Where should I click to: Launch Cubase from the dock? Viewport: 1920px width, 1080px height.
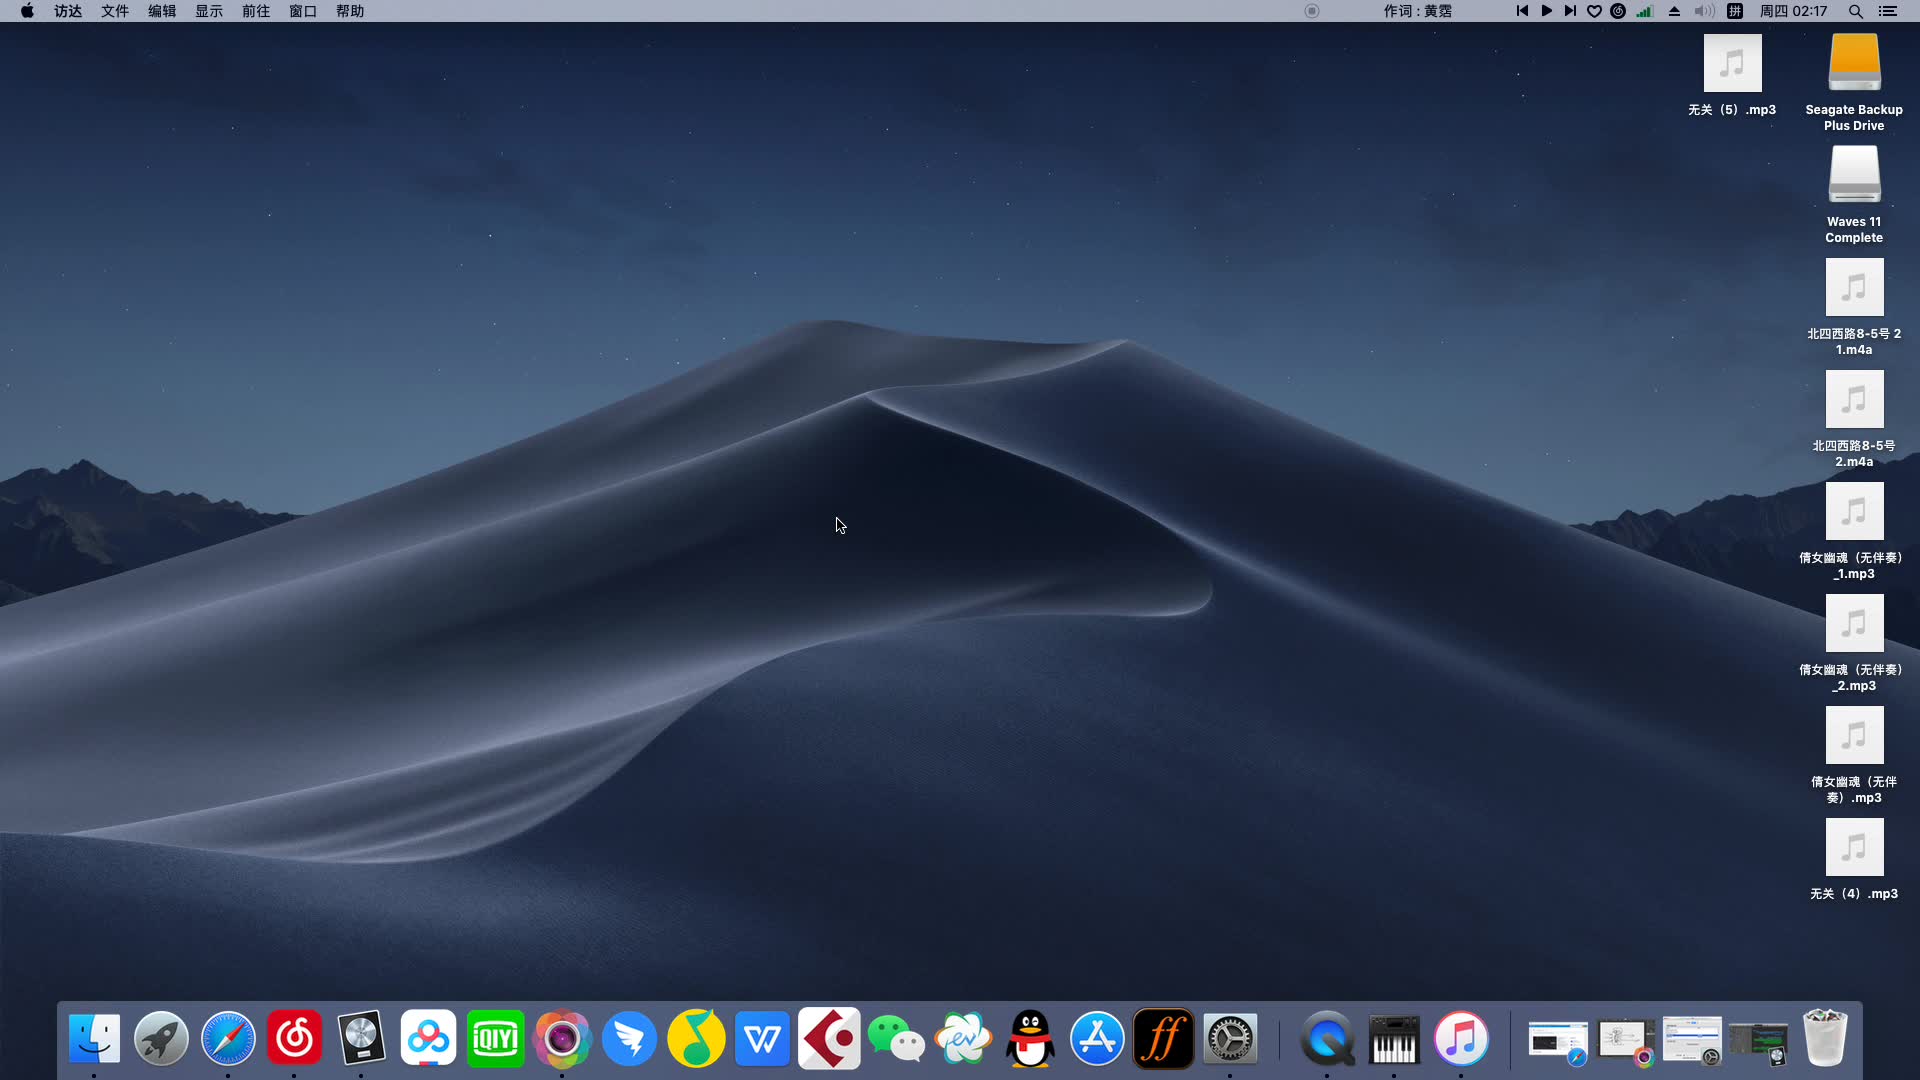(829, 1039)
